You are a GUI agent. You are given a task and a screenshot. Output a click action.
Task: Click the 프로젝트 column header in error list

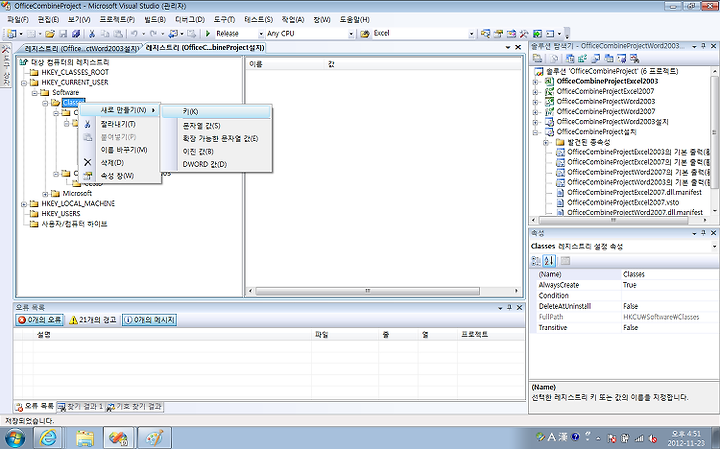click(490, 335)
